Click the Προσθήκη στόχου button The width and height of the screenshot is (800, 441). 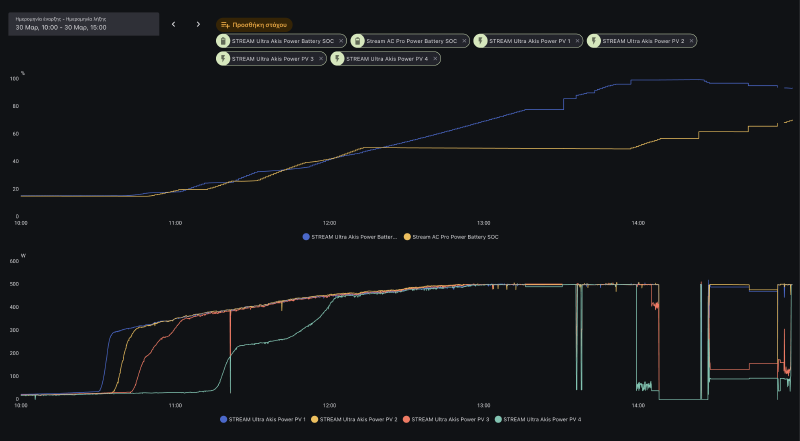click(x=254, y=24)
